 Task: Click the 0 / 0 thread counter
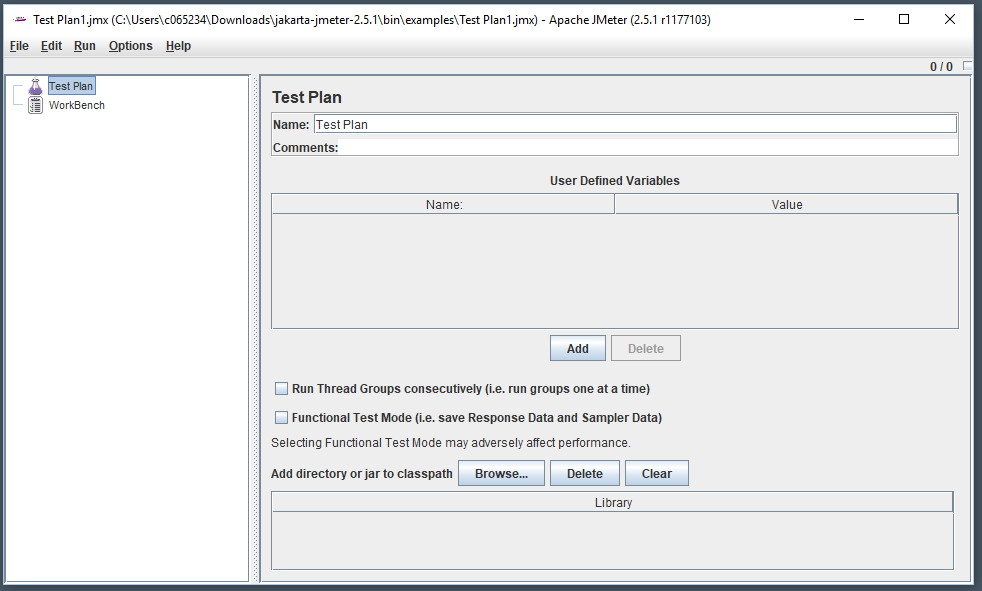[x=941, y=66]
